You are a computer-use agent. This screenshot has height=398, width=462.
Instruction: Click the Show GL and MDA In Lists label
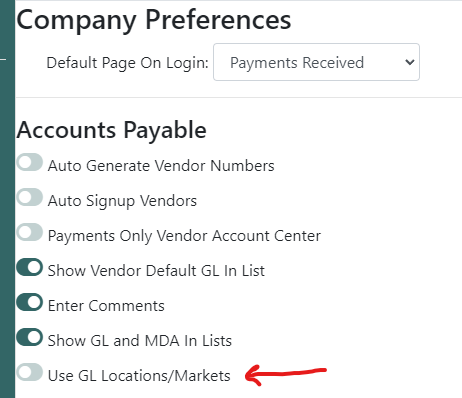[x=140, y=341]
